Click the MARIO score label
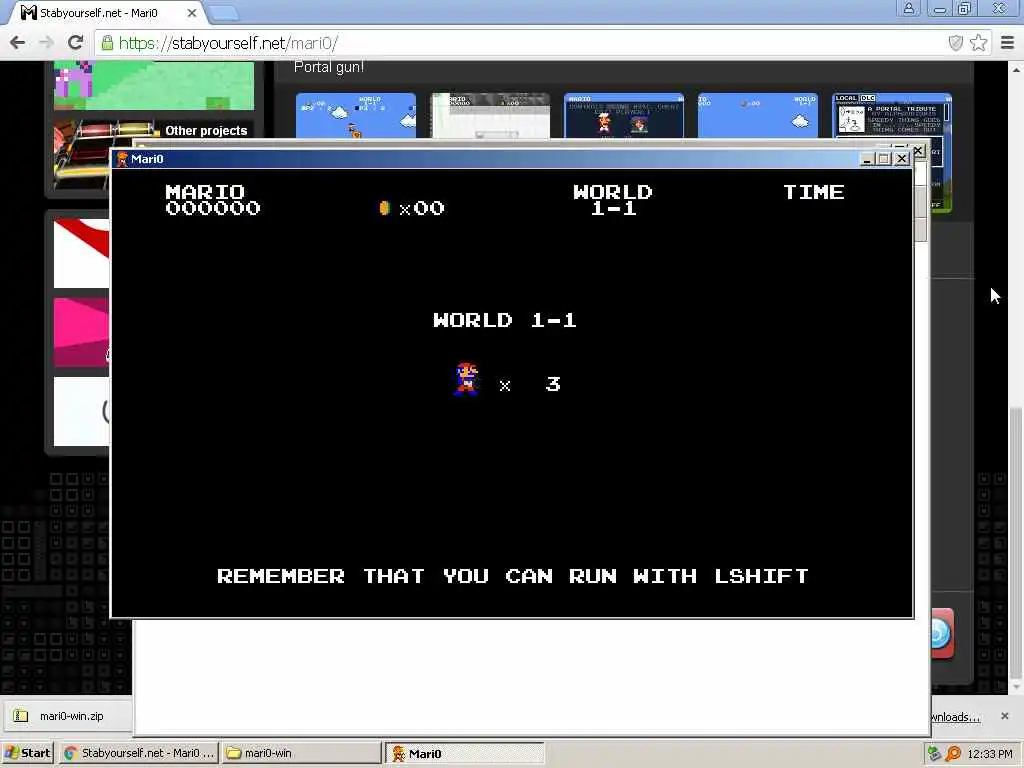Image resolution: width=1024 pixels, height=768 pixels. click(205, 191)
